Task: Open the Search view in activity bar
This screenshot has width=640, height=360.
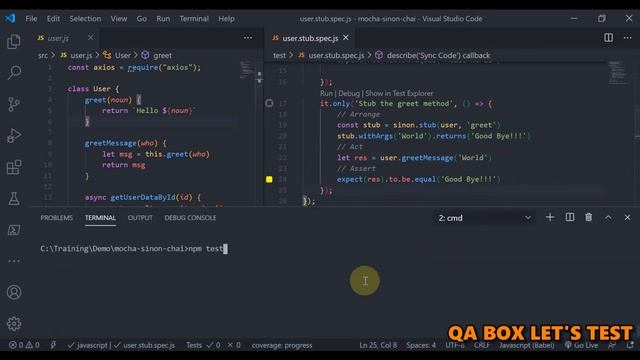Action: [14, 73]
